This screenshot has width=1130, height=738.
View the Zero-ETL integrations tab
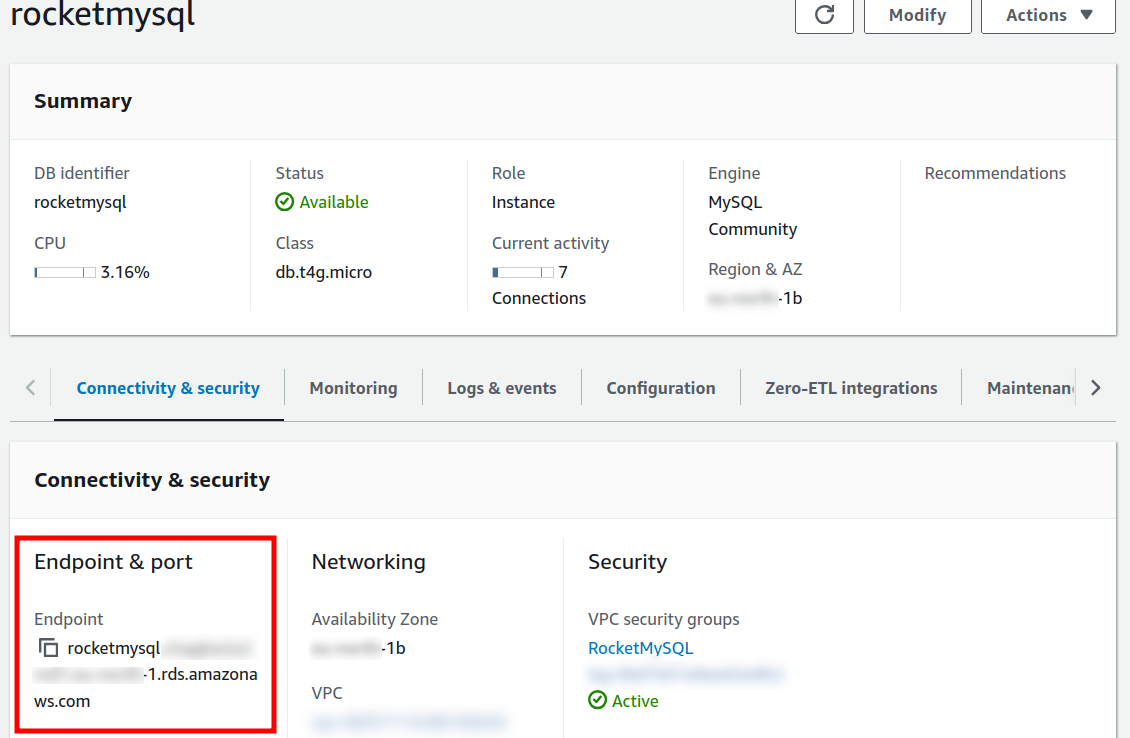tap(851, 388)
